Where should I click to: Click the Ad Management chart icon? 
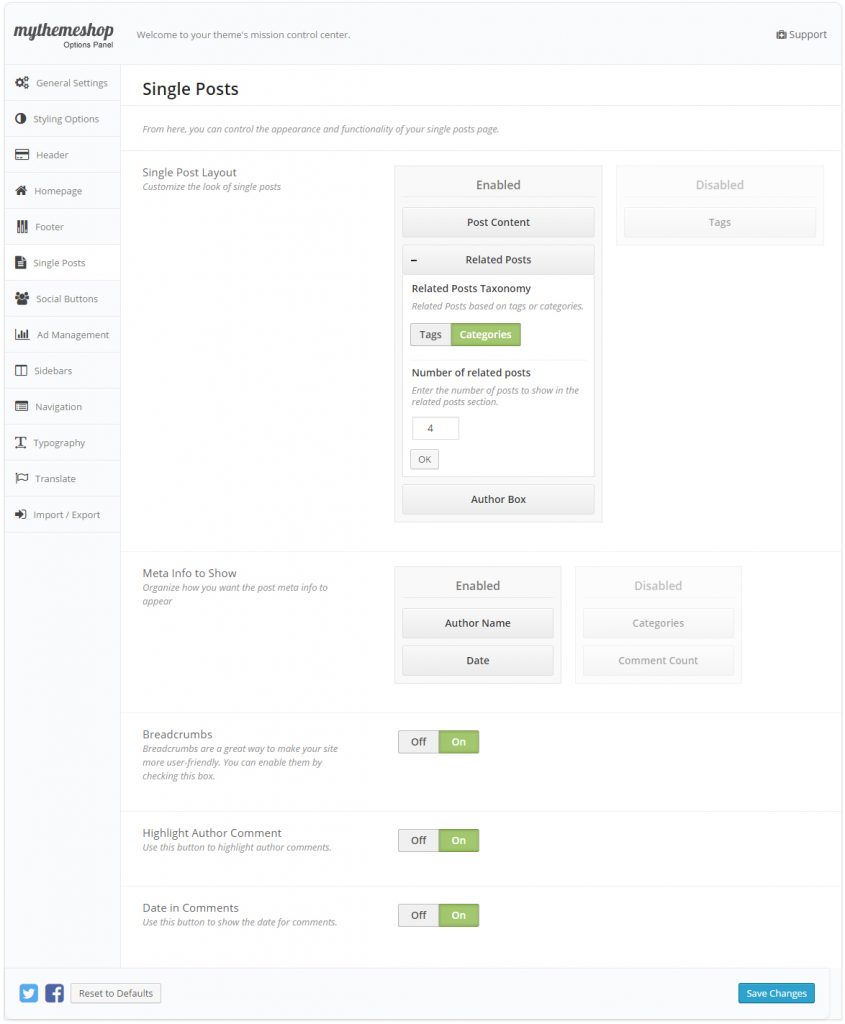[22, 334]
